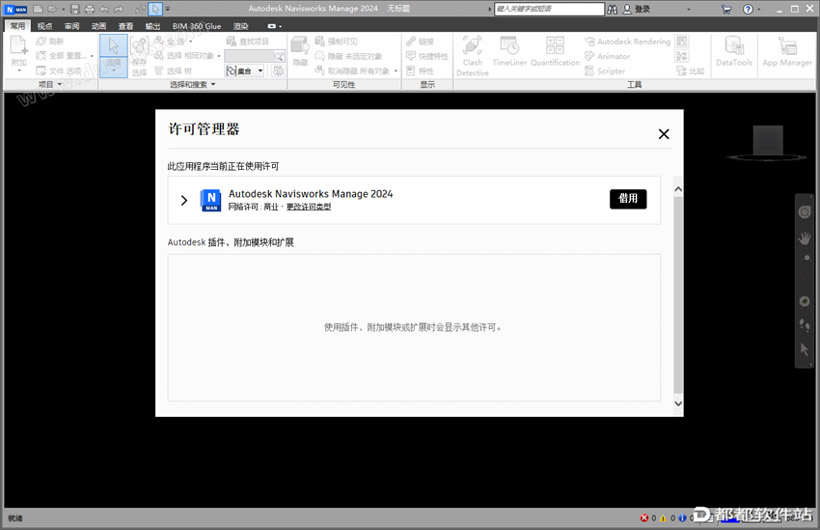The image size is (820, 530).
Task: Switch to the 查看 (View) ribbon tab
Action: click(x=126, y=26)
